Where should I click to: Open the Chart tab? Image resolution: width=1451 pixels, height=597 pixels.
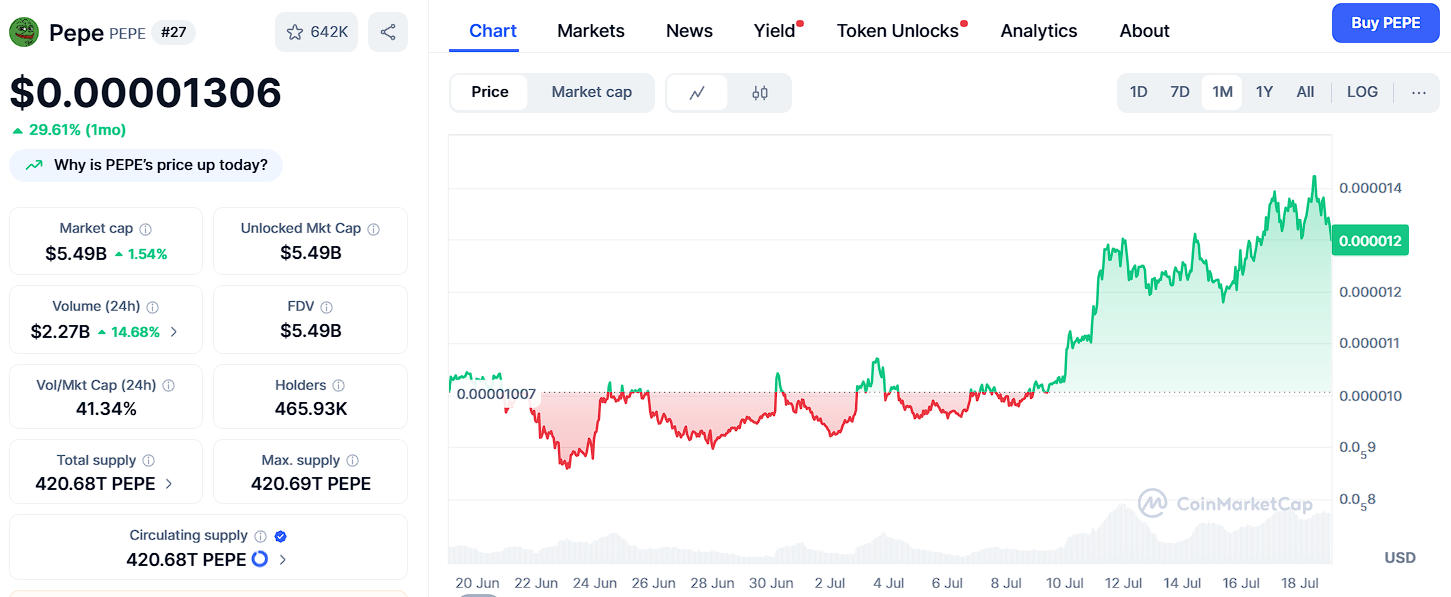[493, 31]
